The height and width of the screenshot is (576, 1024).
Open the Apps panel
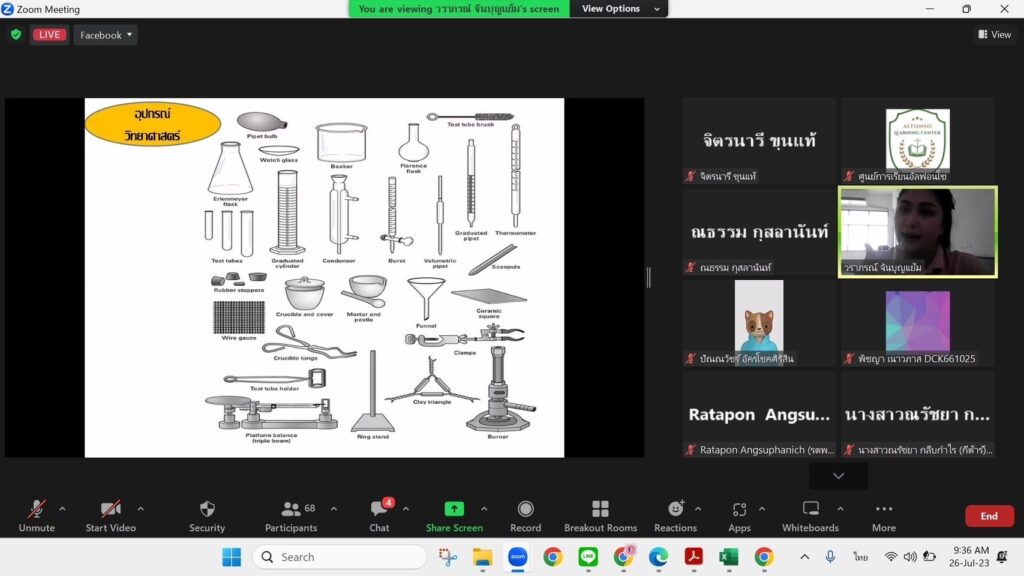click(x=739, y=510)
